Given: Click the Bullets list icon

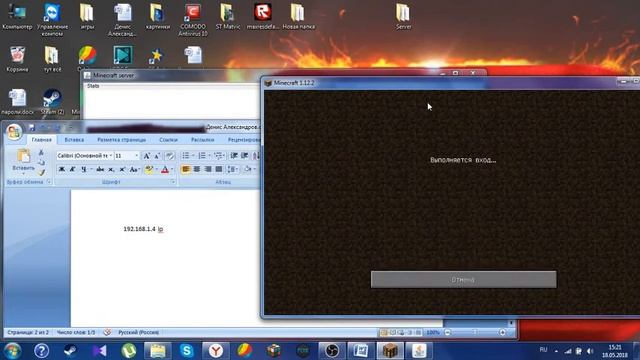Looking at the screenshot, I should (x=186, y=156).
